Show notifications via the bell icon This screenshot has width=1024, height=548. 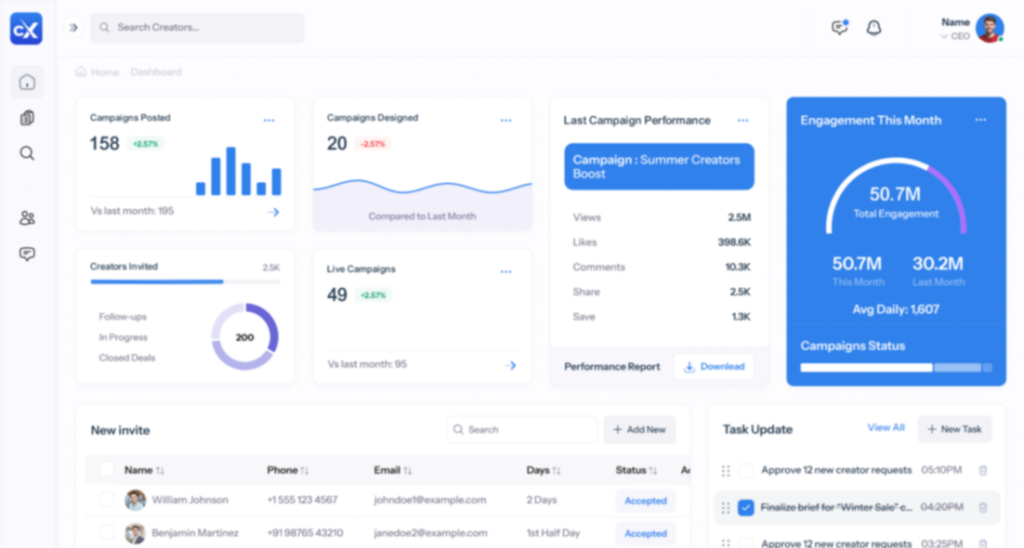[x=874, y=27]
